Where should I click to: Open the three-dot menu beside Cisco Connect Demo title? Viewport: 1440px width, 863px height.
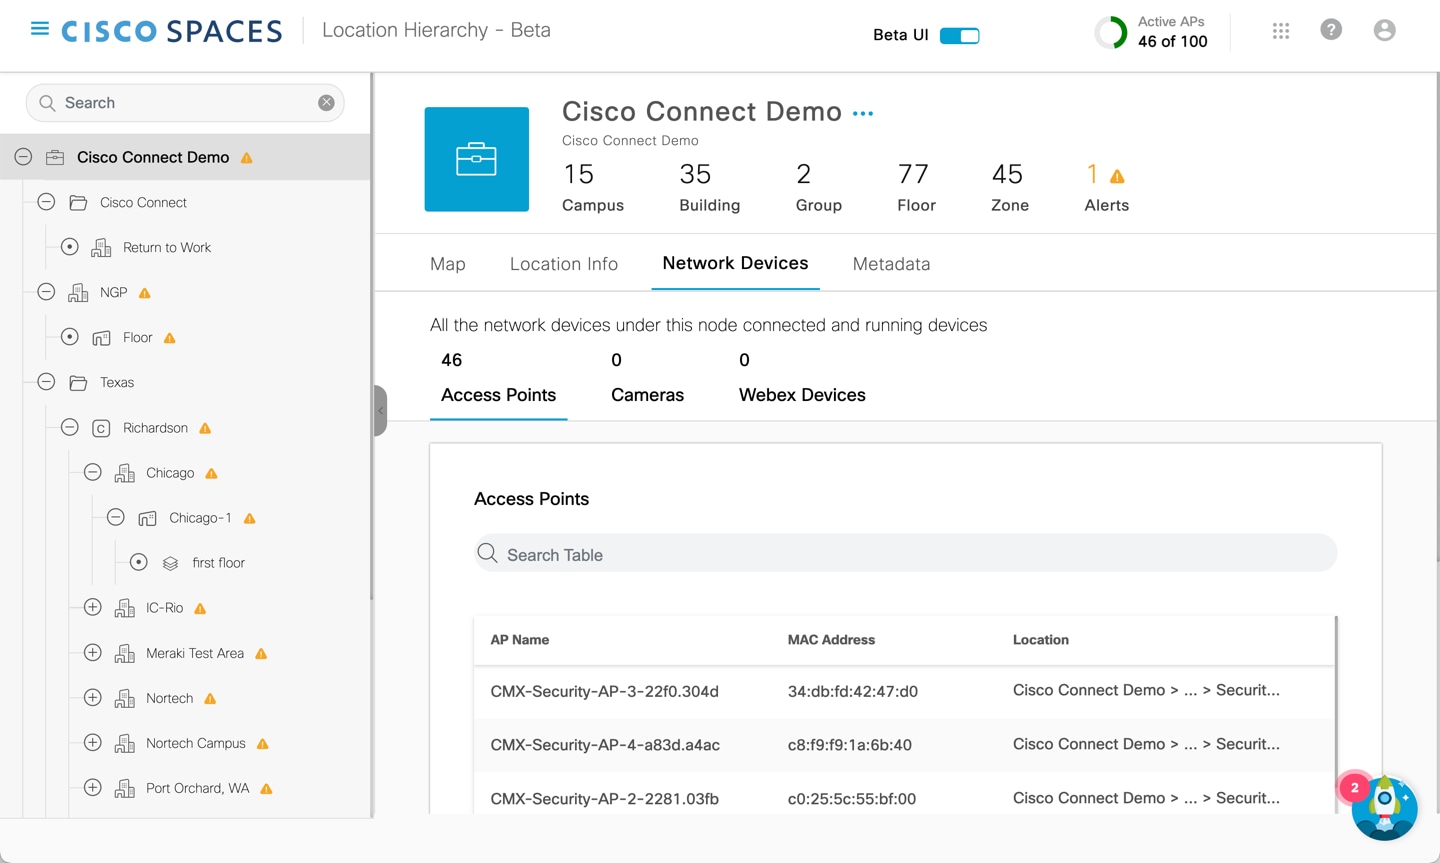(x=863, y=114)
